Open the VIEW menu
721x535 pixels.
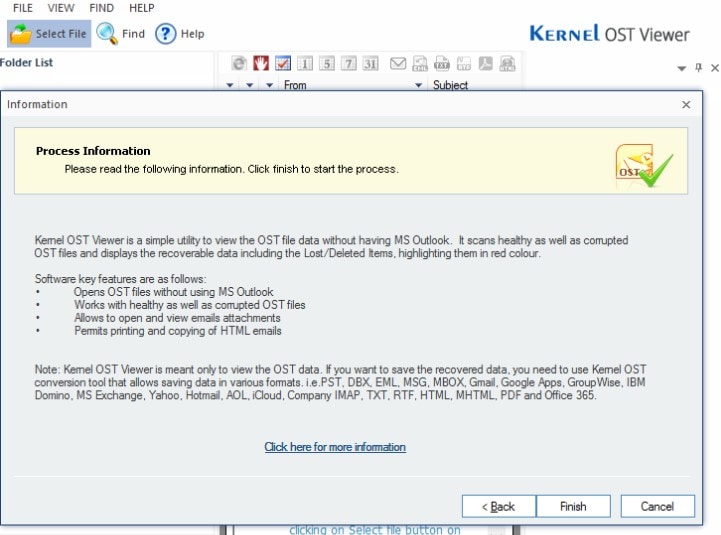[61, 8]
